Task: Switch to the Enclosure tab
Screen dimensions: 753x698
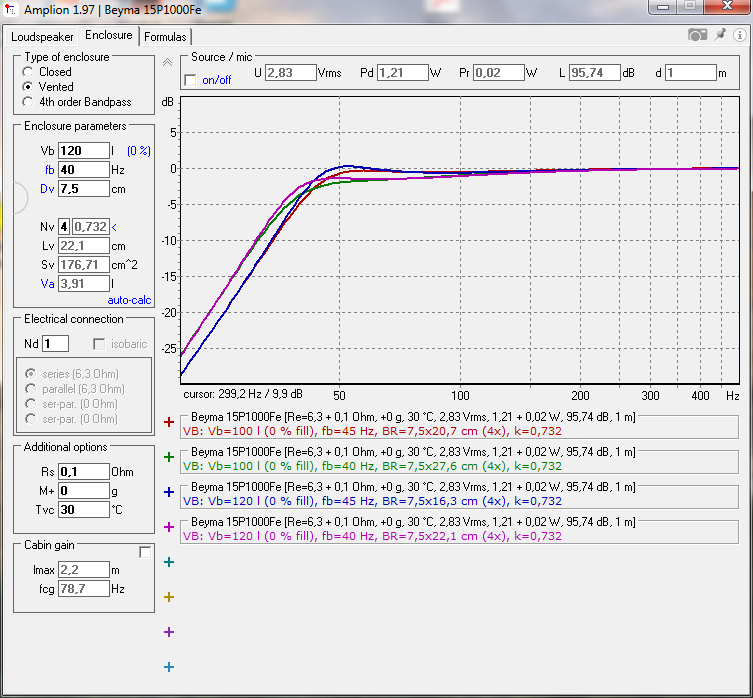Action: tap(109, 35)
